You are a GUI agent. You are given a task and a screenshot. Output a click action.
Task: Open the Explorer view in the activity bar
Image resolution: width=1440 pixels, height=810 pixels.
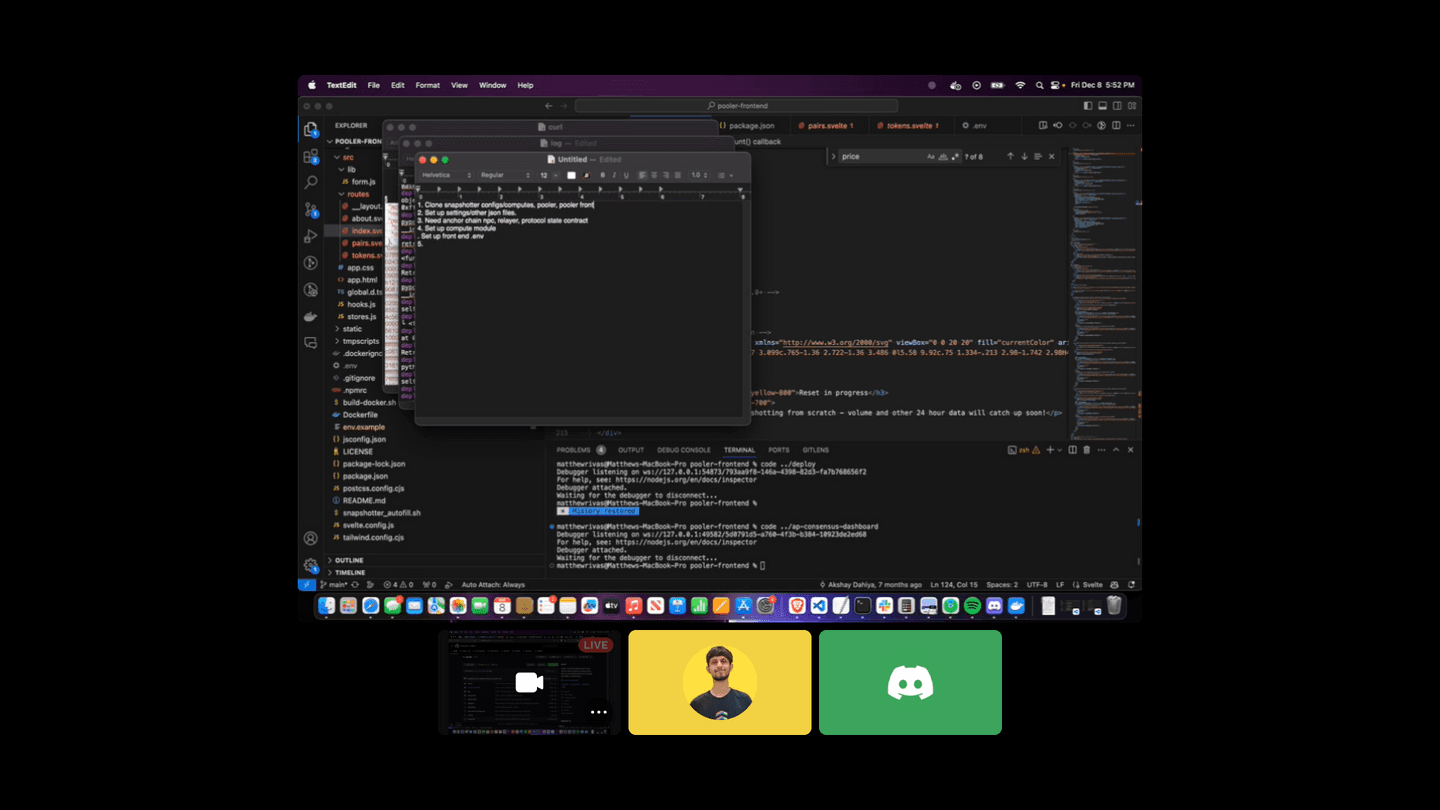pos(310,129)
